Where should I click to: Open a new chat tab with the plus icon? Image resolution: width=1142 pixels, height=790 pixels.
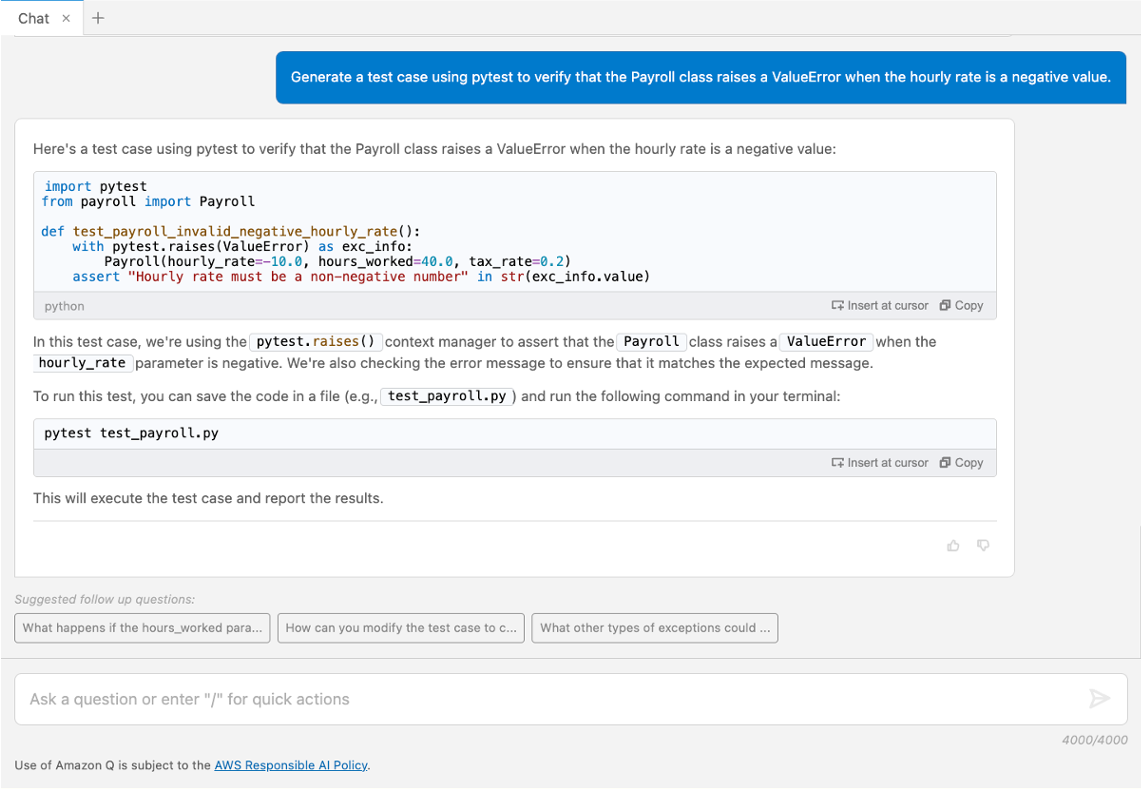[x=98, y=17]
